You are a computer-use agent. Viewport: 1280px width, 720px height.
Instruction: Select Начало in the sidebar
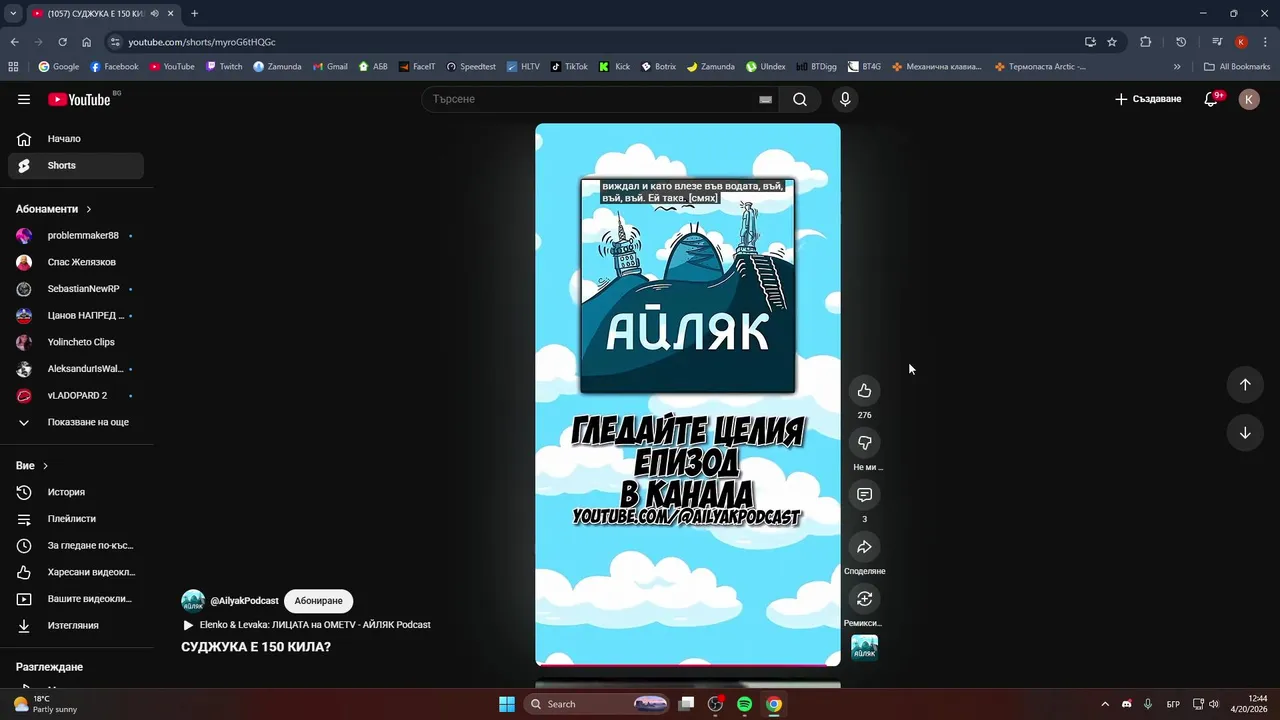(76, 139)
